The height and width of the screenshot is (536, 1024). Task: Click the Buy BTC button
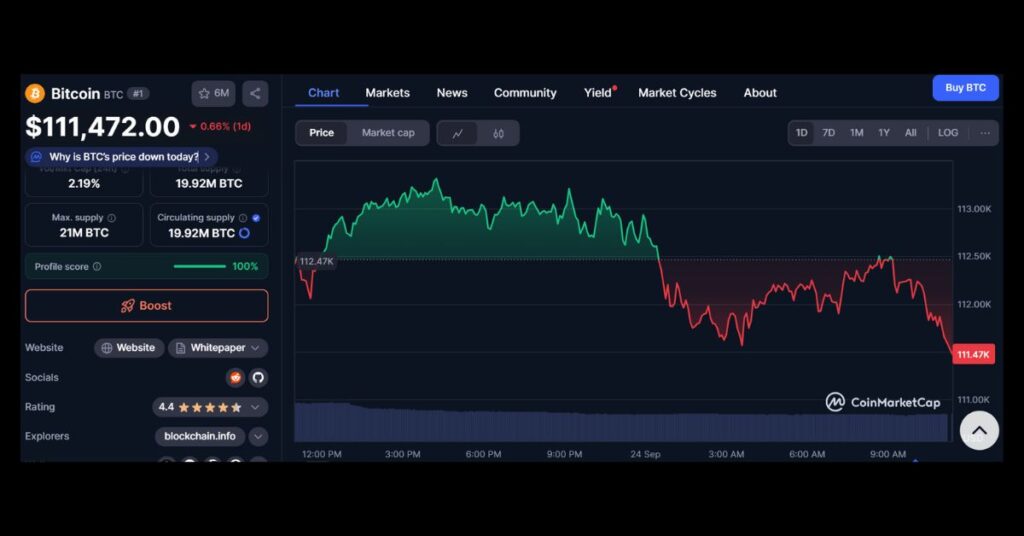click(x=965, y=88)
